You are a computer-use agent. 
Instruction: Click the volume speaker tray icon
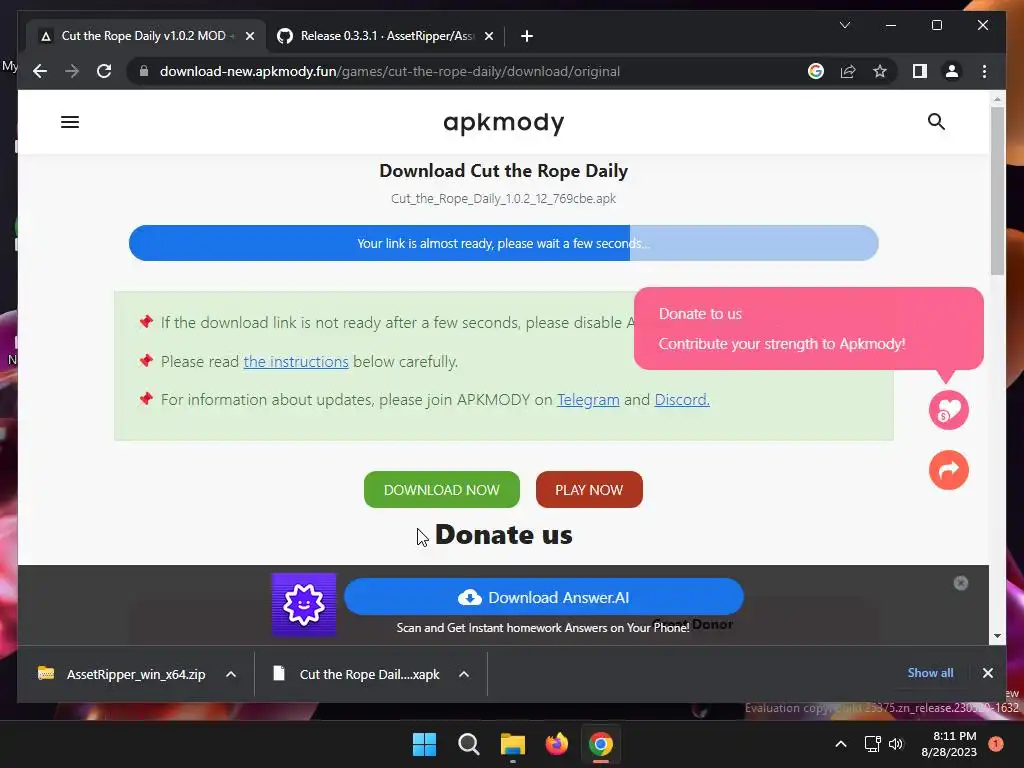tap(896, 744)
